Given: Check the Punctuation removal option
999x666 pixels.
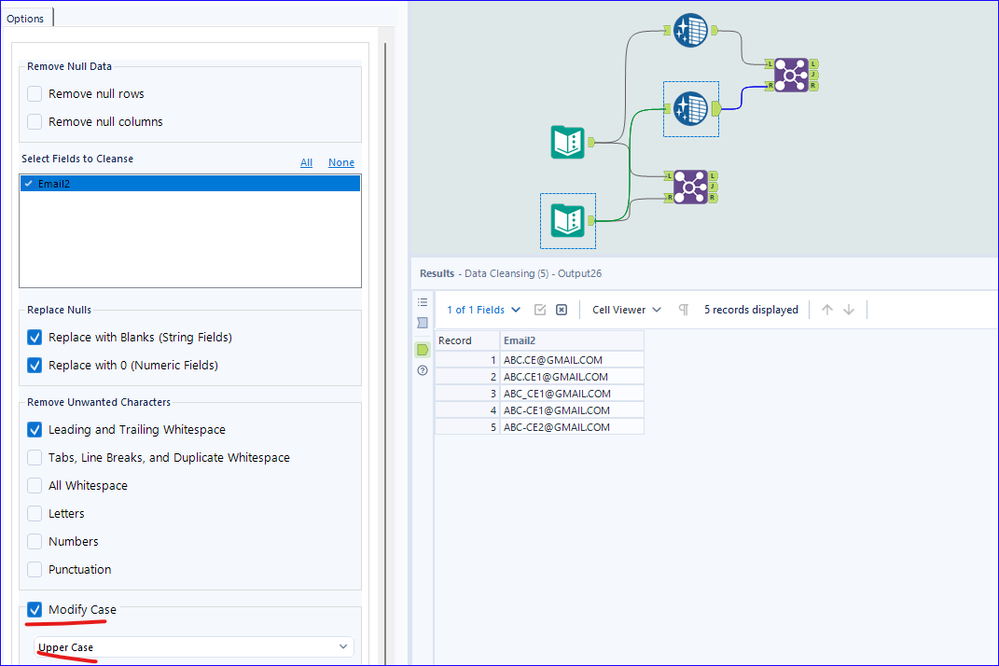Looking at the screenshot, I should click(35, 570).
